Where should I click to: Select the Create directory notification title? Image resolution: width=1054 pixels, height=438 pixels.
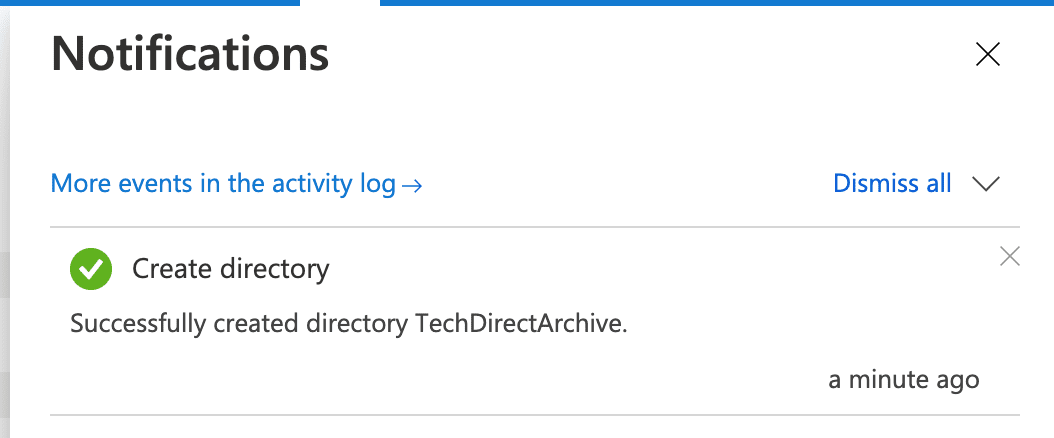(x=230, y=268)
